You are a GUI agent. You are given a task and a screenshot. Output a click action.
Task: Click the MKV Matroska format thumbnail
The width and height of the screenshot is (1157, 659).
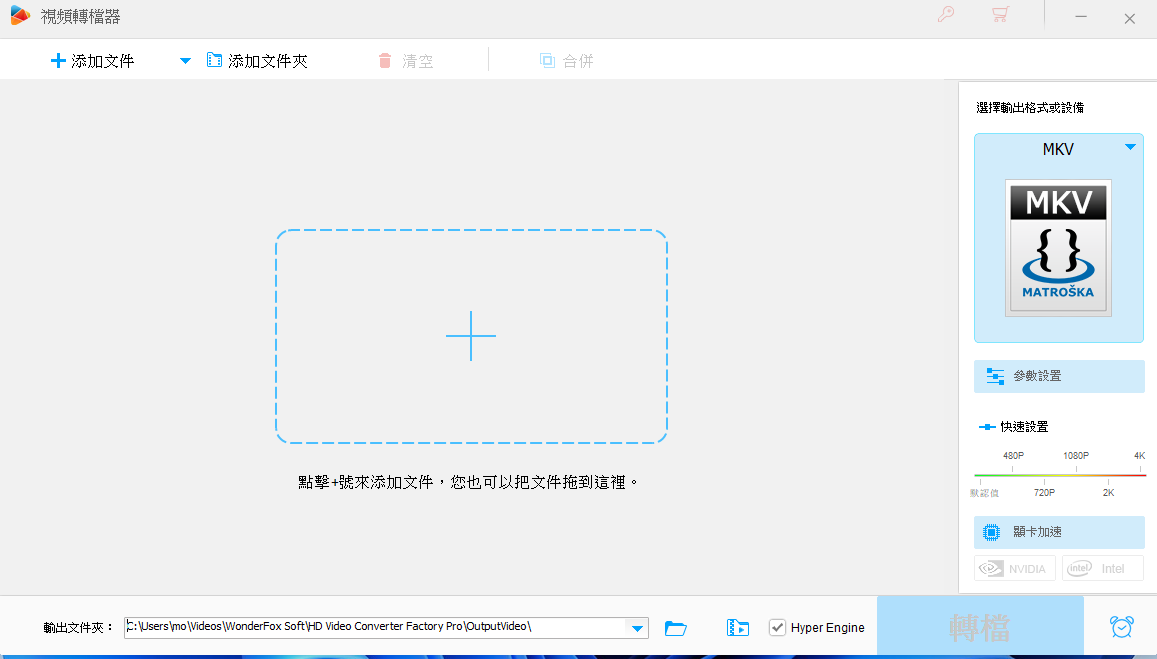1058,248
